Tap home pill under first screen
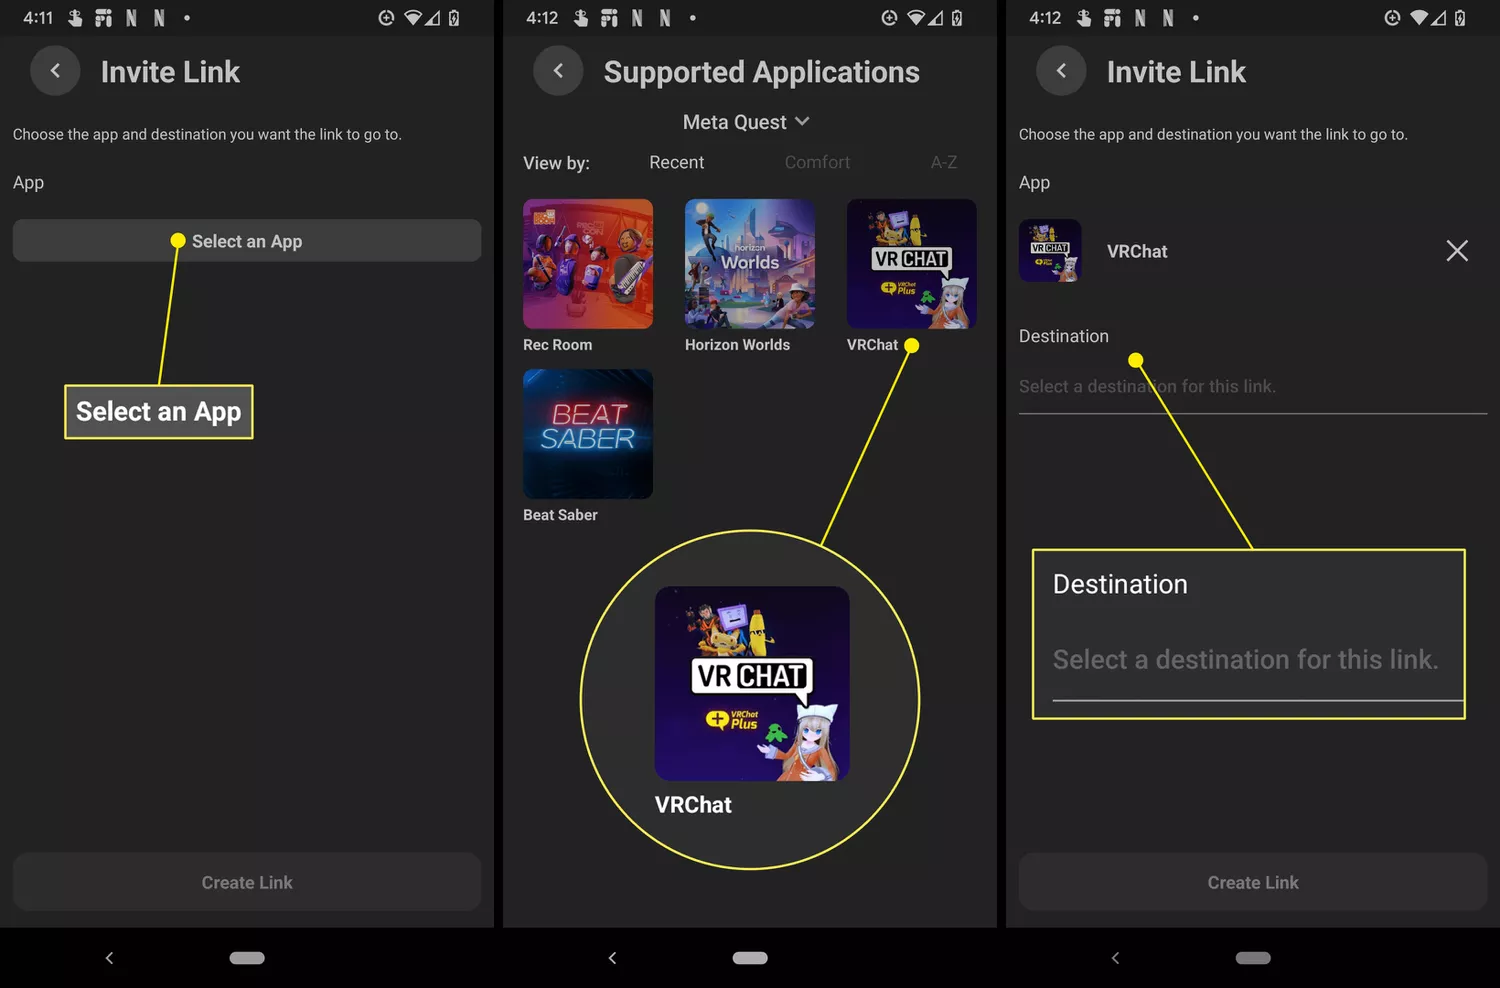 pos(247,958)
